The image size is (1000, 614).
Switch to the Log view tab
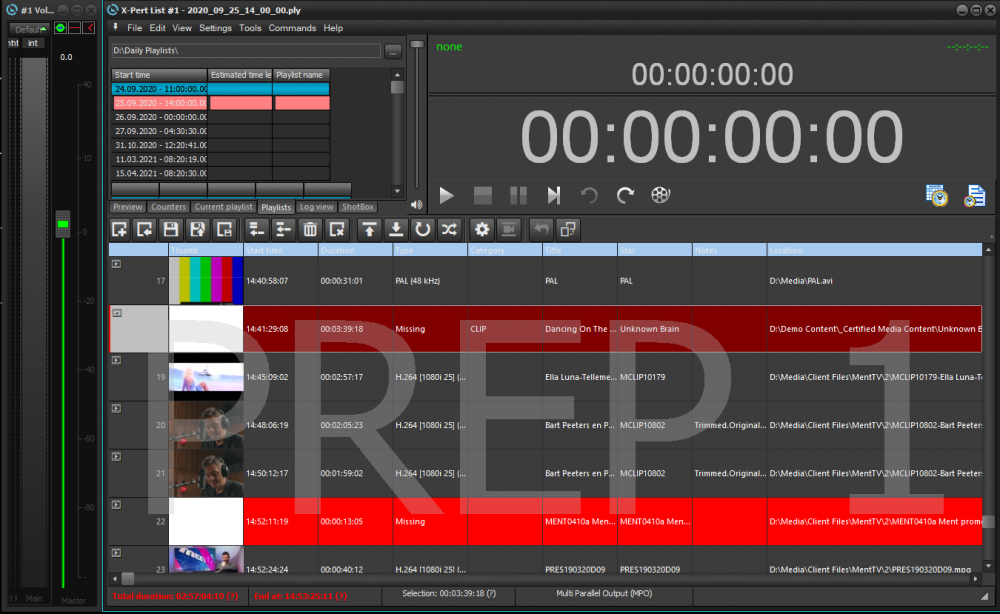point(316,207)
